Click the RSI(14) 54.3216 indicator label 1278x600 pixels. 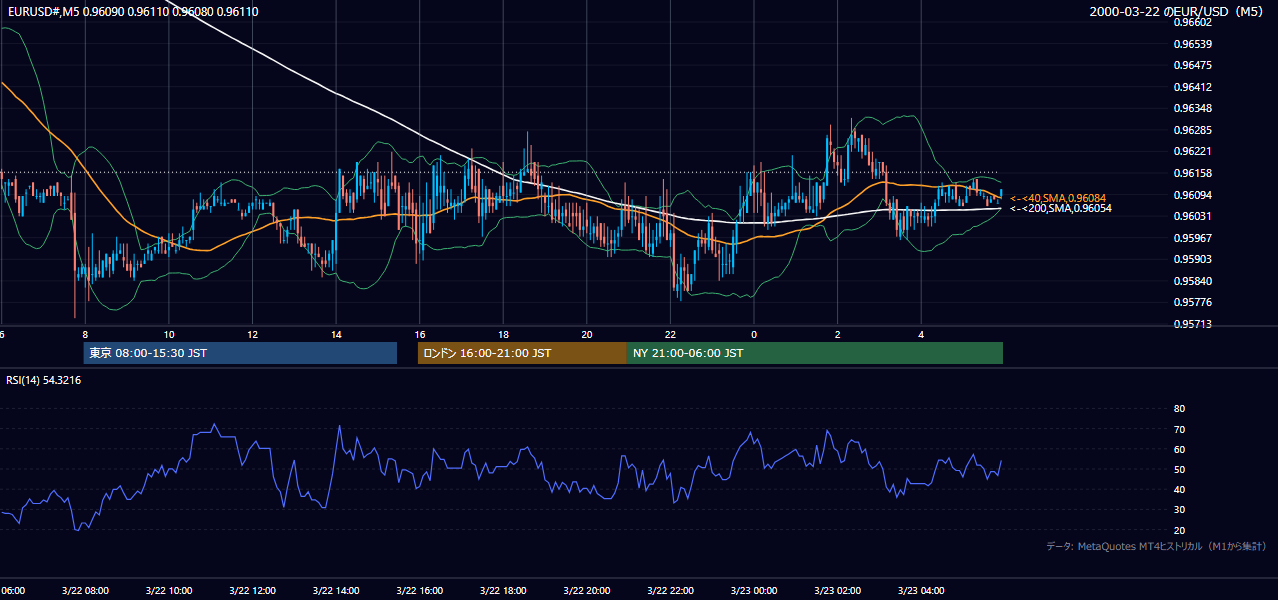(x=44, y=380)
